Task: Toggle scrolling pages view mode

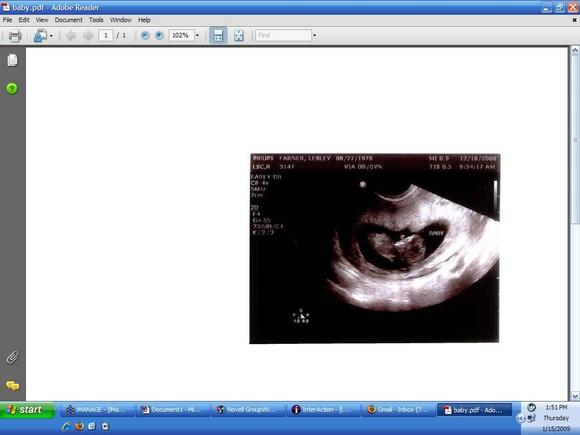Action: (218, 36)
